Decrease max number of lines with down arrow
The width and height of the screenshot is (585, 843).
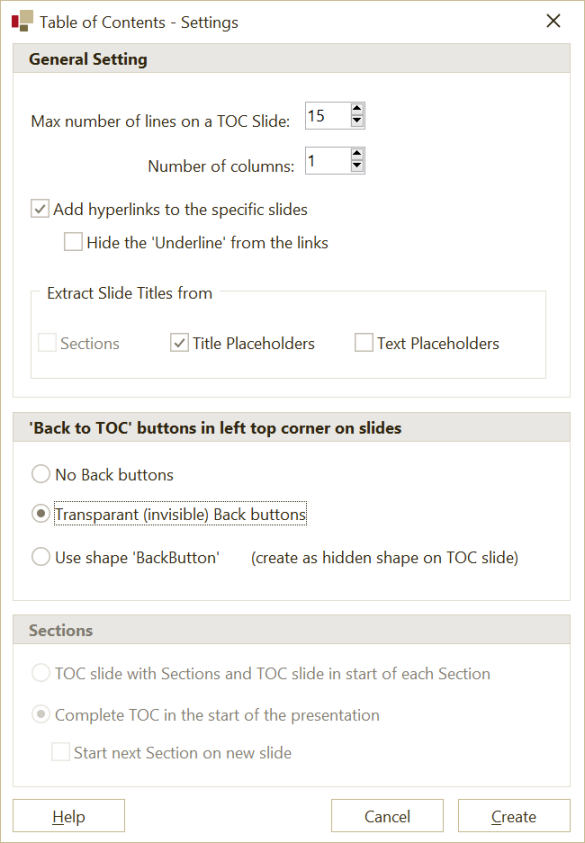click(355, 121)
